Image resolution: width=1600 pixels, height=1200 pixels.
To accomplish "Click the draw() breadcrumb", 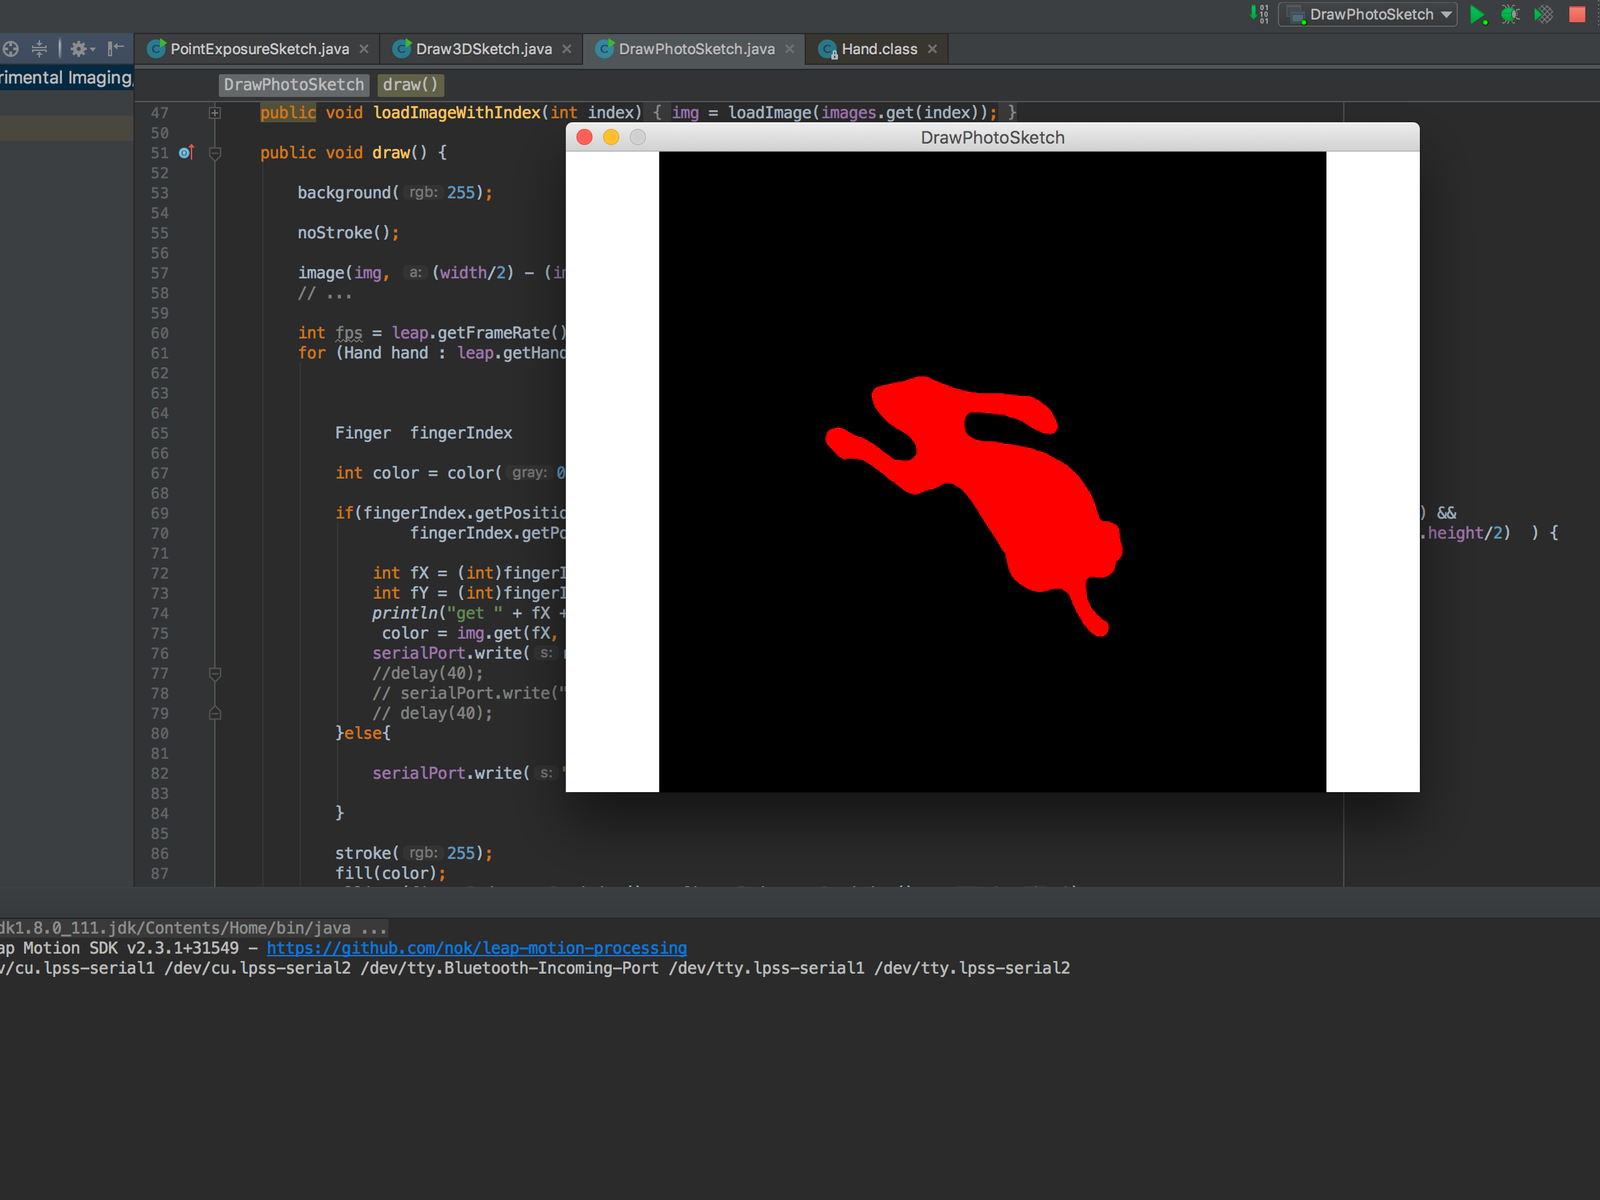I will (410, 85).
